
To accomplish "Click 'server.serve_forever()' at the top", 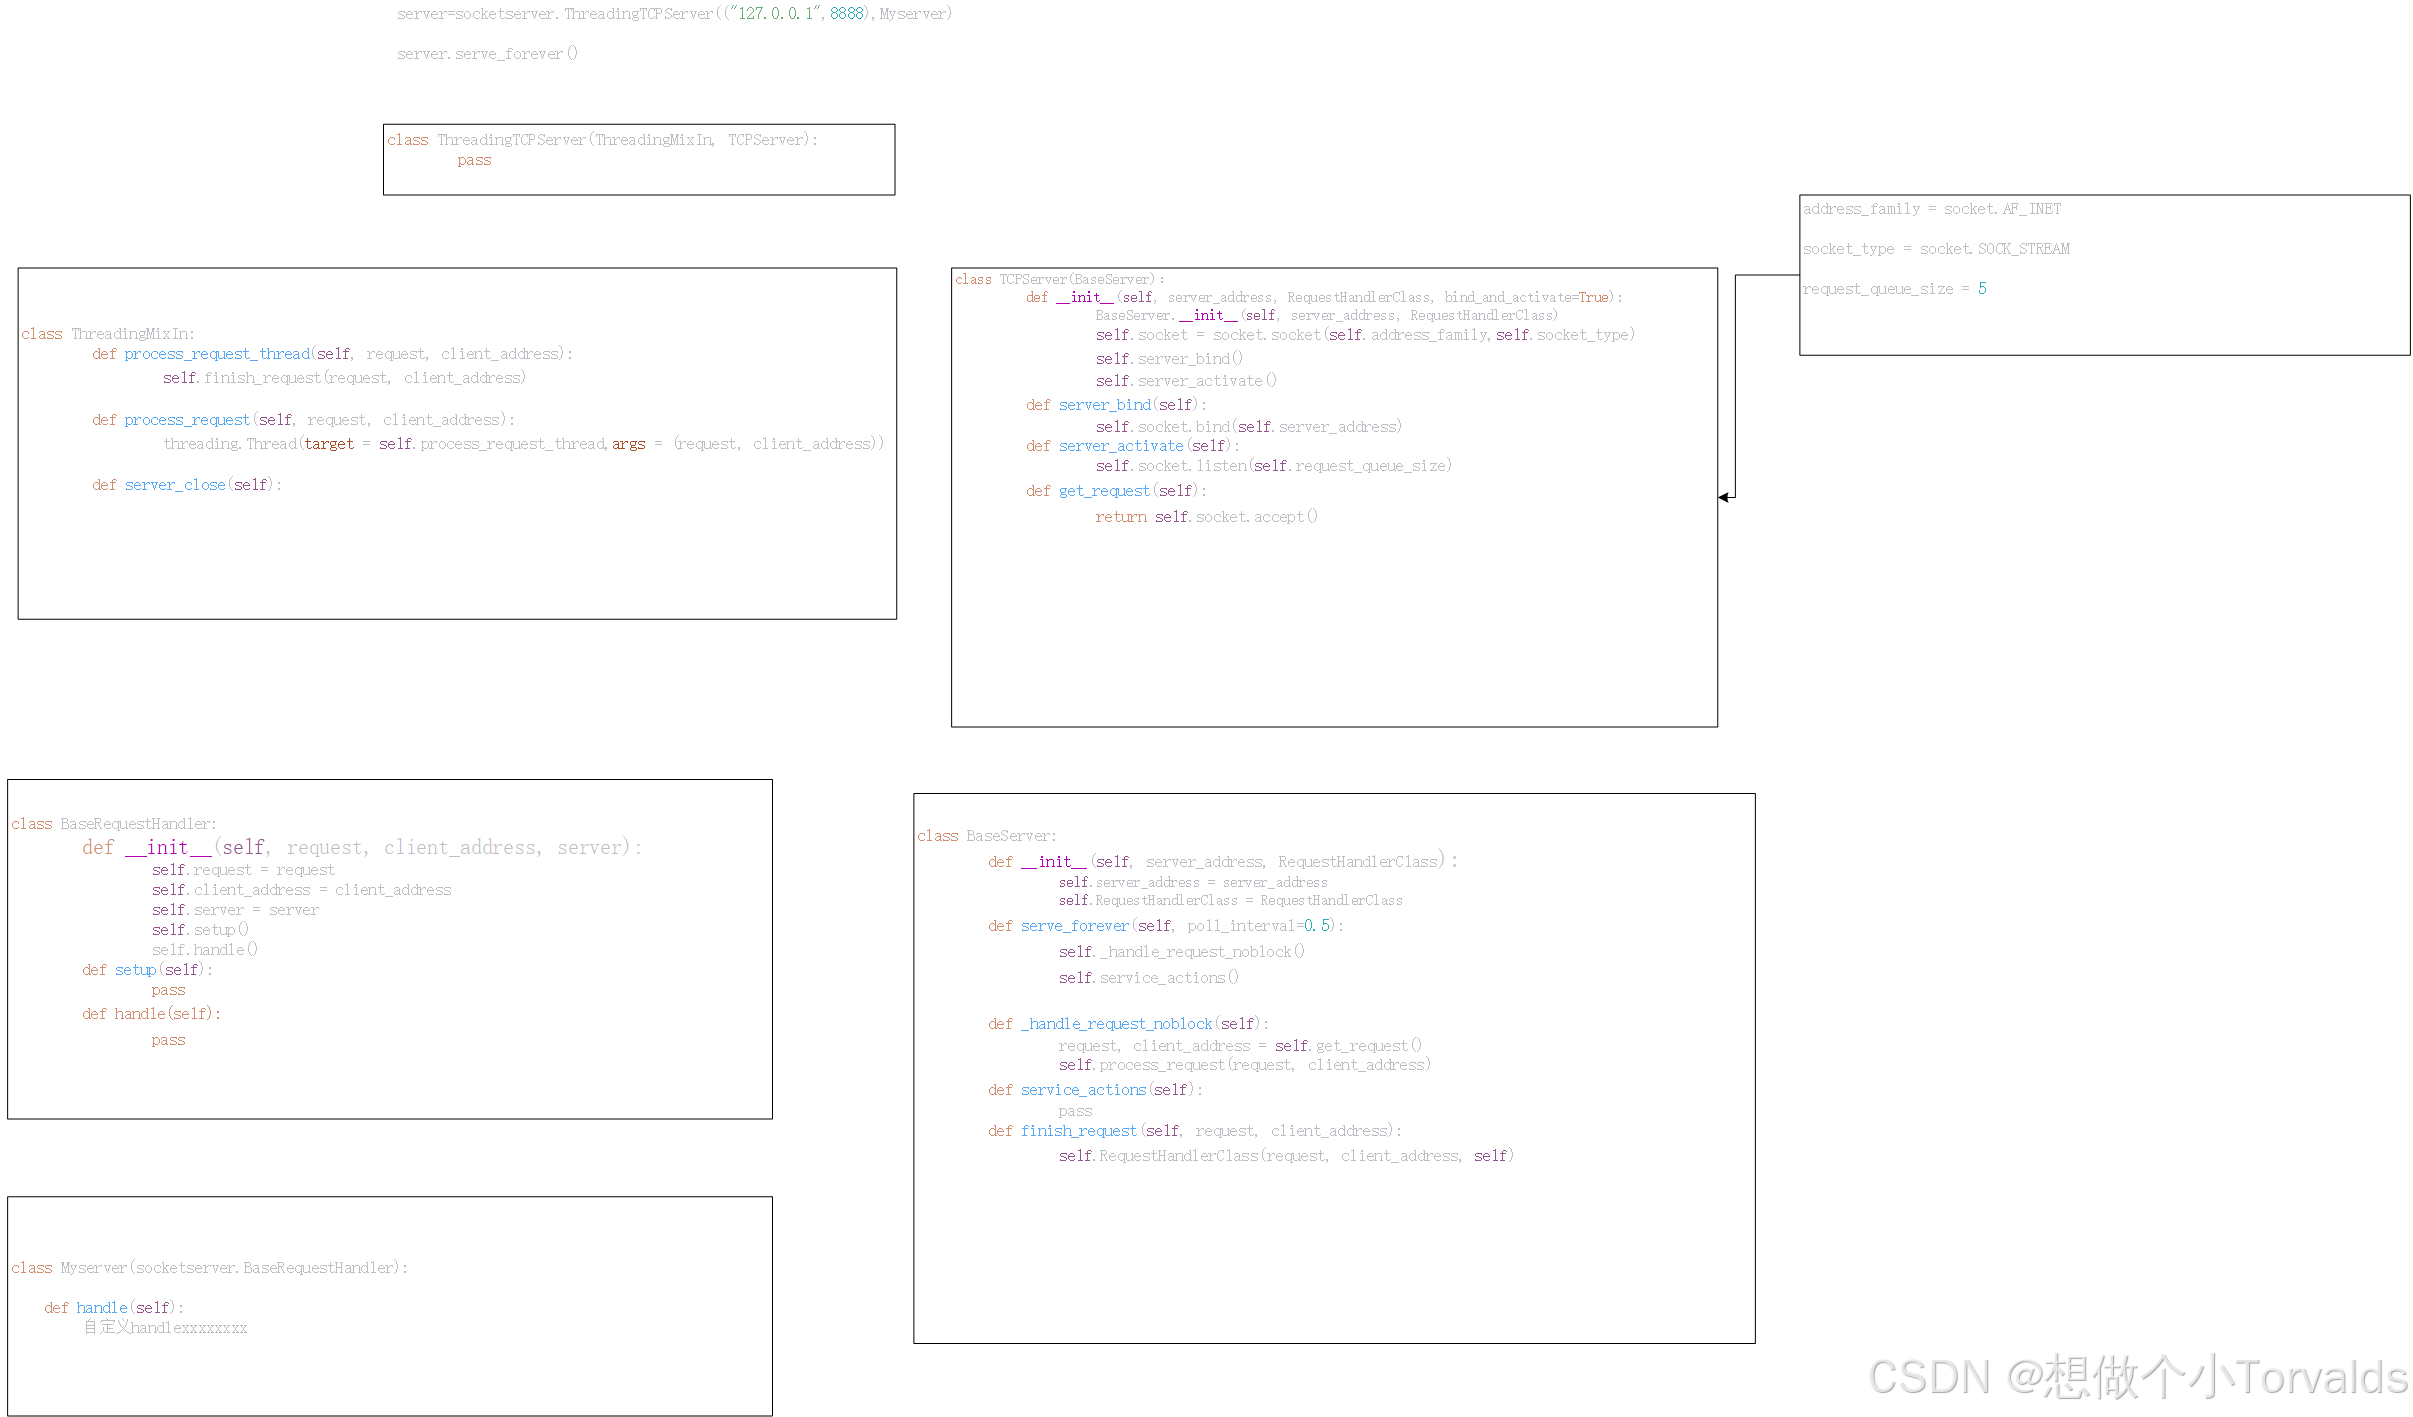I will pyautogui.click(x=487, y=54).
